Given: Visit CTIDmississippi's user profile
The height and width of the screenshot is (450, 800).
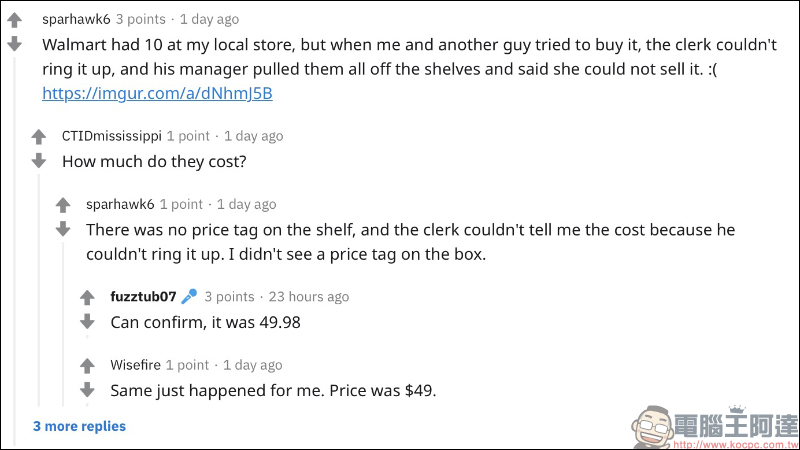Looking at the screenshot, I should tap(111, 136).
